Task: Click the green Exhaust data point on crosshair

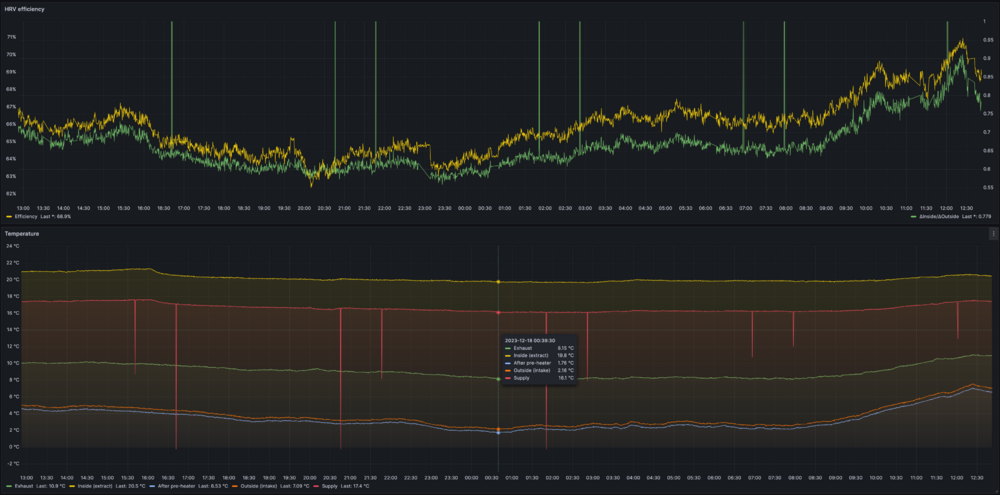Action: click(x=498, y=379)
